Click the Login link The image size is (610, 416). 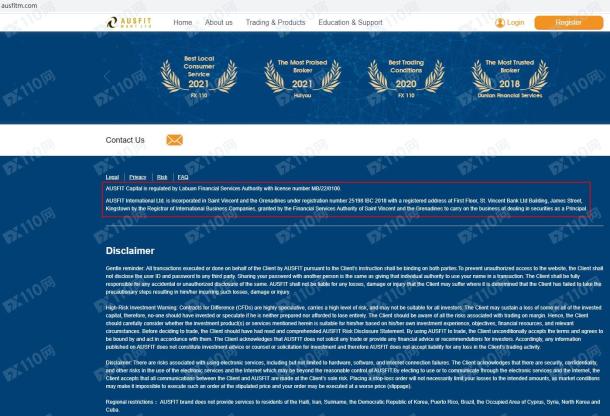515,23
